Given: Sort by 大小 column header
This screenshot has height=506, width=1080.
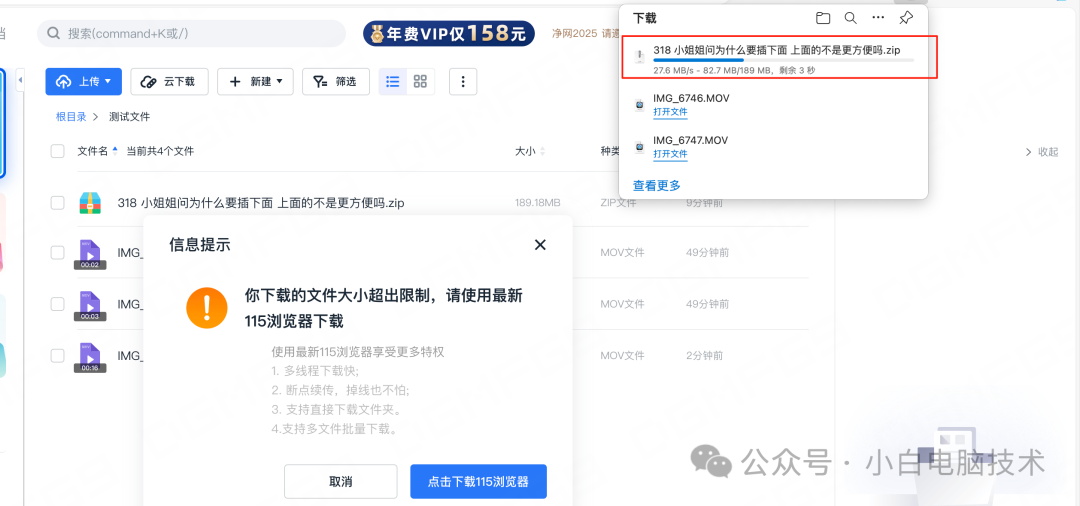Looking at the screenshot, I should coord(525,151).
